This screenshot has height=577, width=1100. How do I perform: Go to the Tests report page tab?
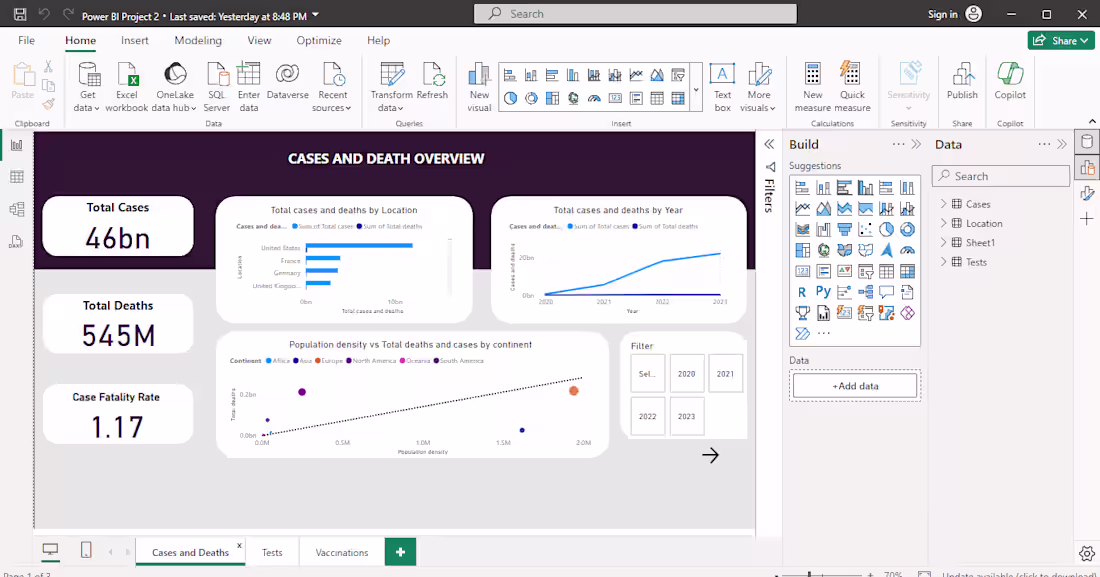(272, 552)
